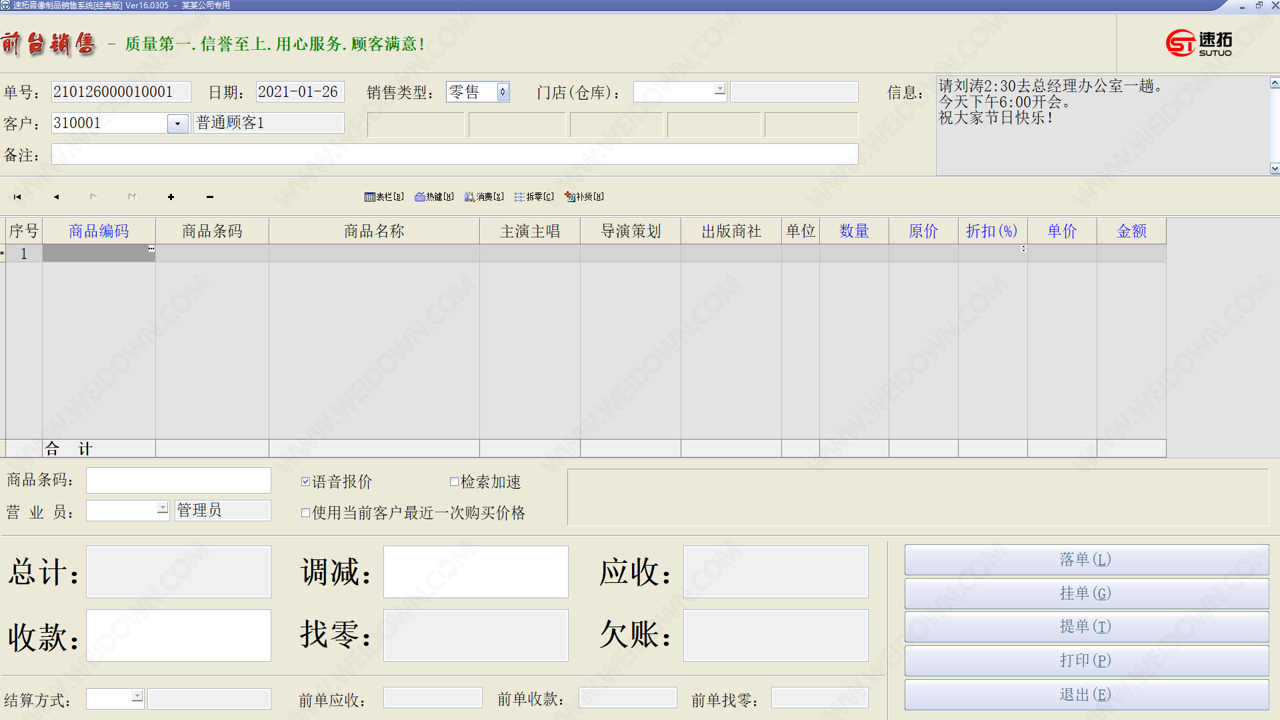The image size is (1280, 720).
Task: Focus the 商品条码 barcode input box
Action: tap(178, 481)
